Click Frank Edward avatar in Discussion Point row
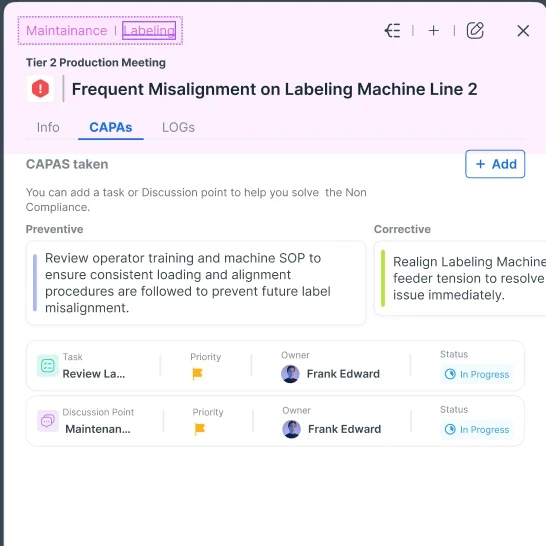The image size is (546, 546). coord(291,429)
